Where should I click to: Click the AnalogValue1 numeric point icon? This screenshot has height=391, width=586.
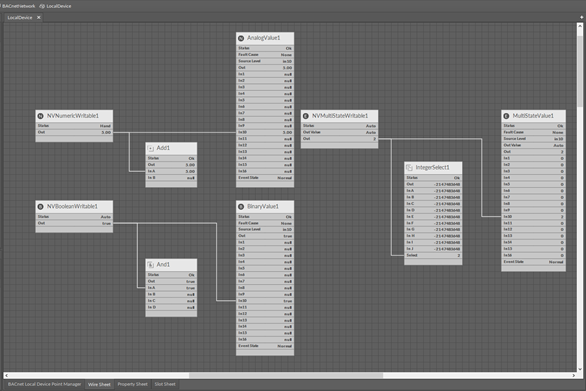[241, 38]
